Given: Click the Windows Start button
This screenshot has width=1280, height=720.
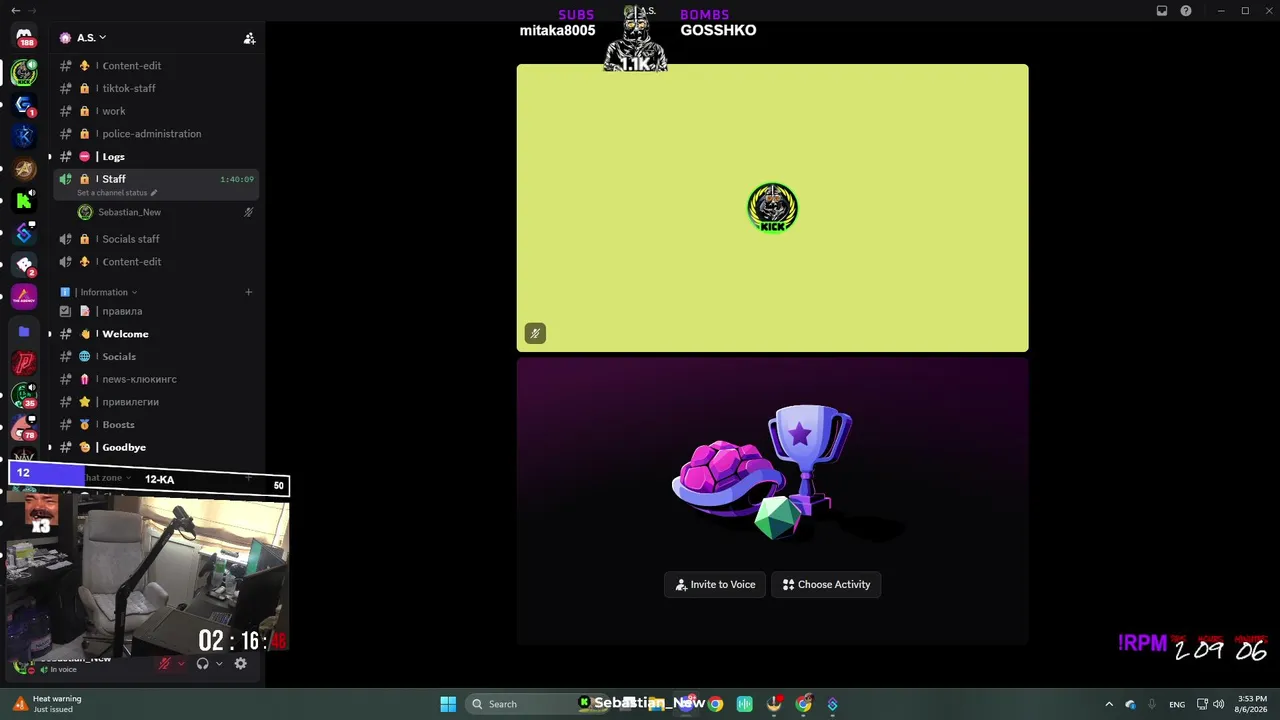Looking at the screenshot, I should click(x=448, y=704).
